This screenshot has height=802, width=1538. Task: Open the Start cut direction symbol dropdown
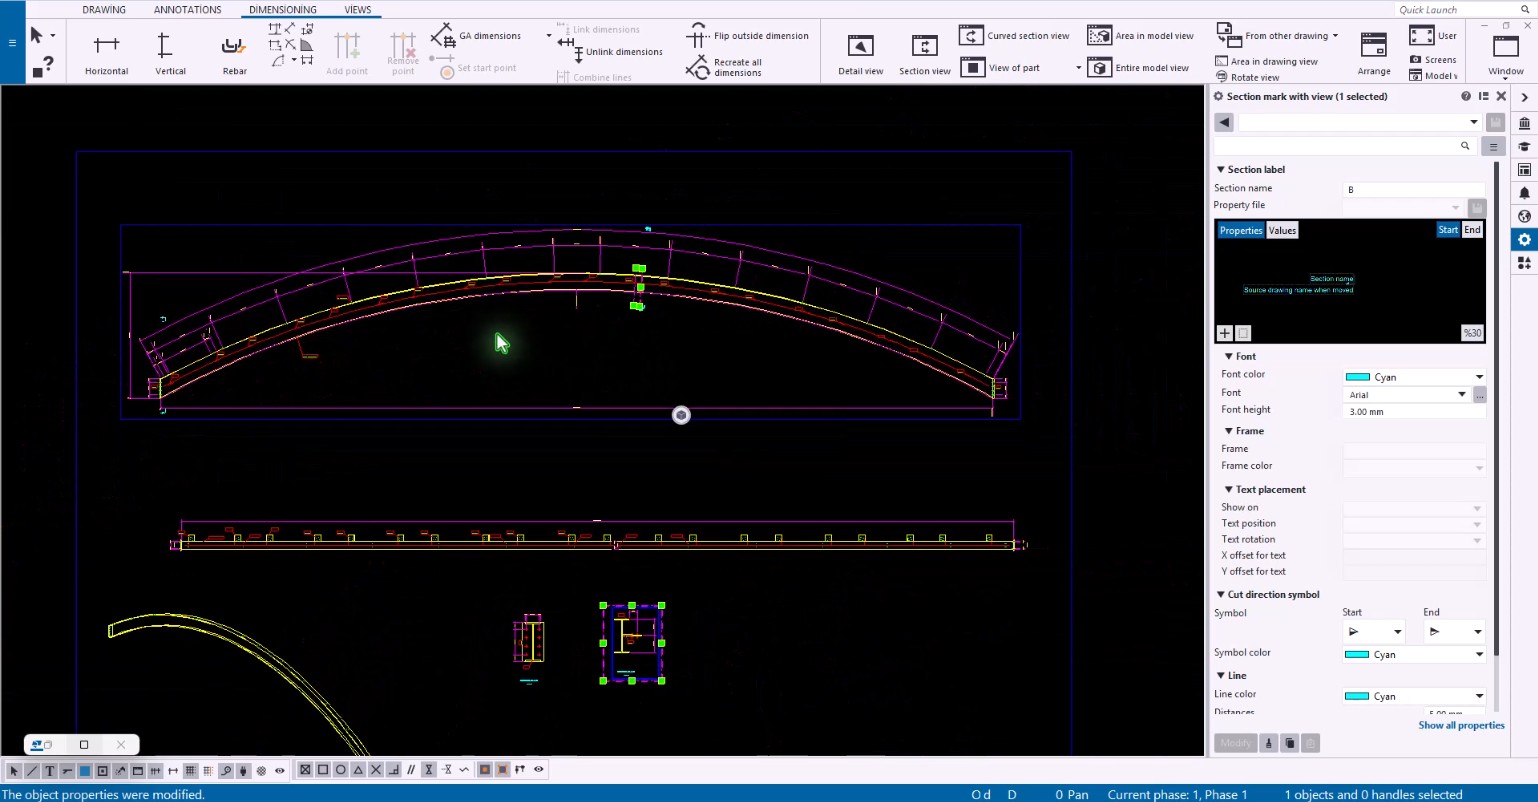(1374, 632)
